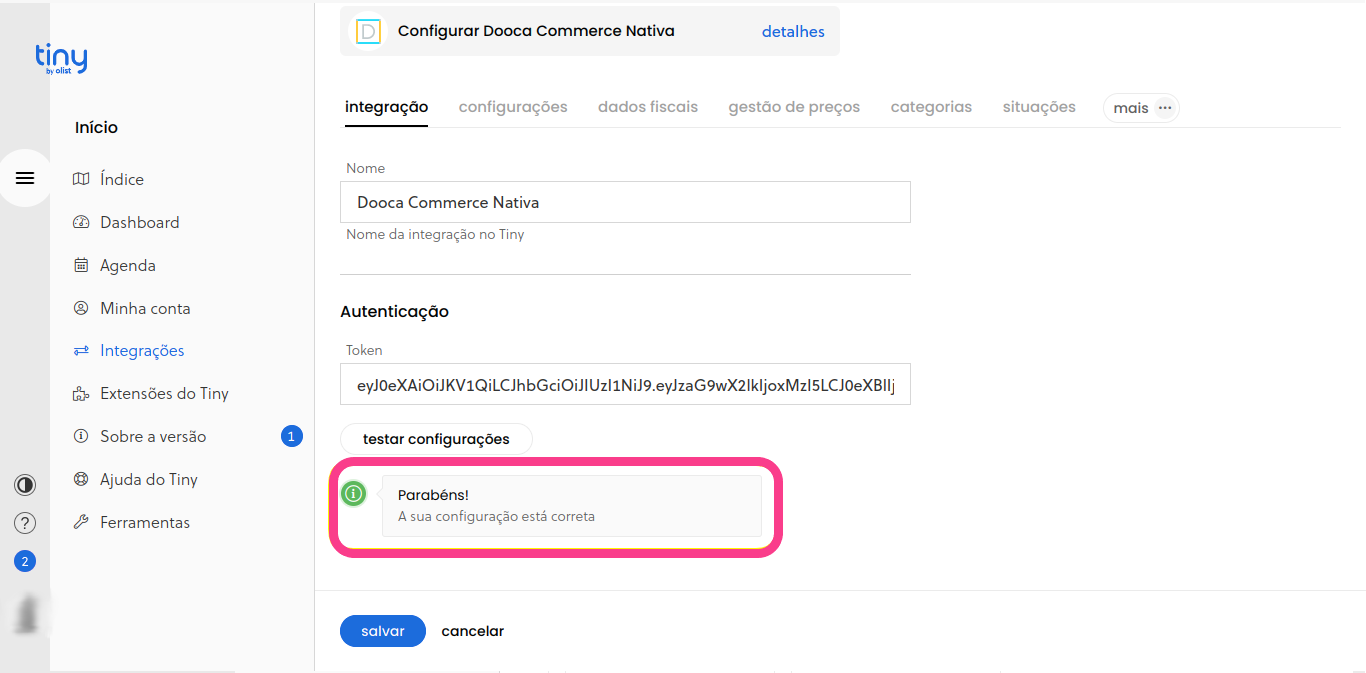This screenshot has height=673, width=1366.
Task: Open the gestão de preços tab
Action: tap(794, 107)
